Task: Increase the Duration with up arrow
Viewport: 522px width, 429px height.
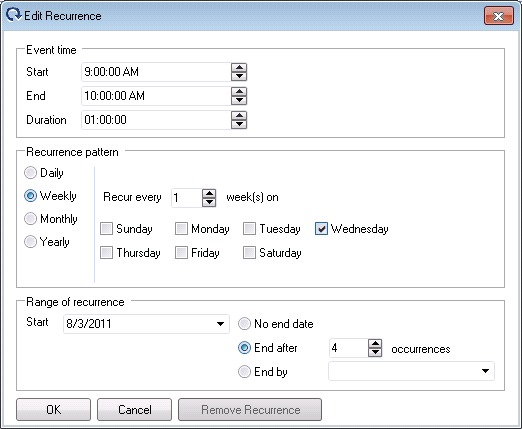Action: click(239, 116)
